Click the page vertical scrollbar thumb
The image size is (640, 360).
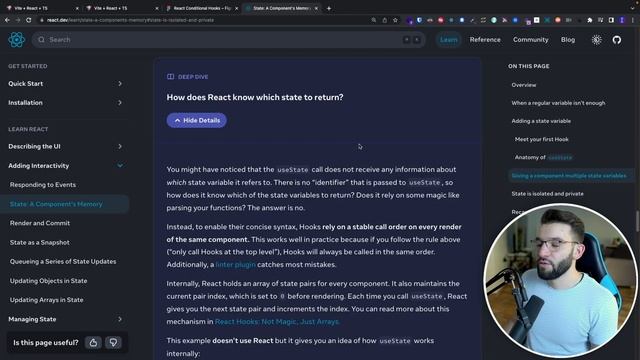click(x=637, y=220)
